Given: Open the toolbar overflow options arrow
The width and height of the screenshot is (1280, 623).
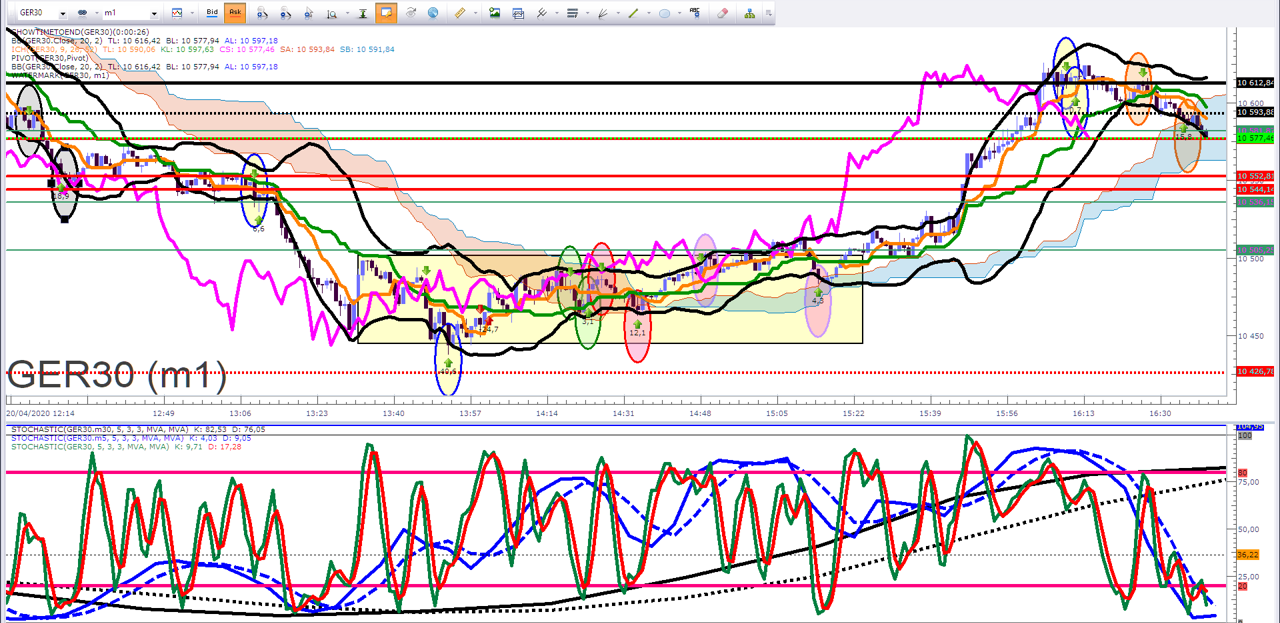Looking at the screenshot, I should click(767, 14).
